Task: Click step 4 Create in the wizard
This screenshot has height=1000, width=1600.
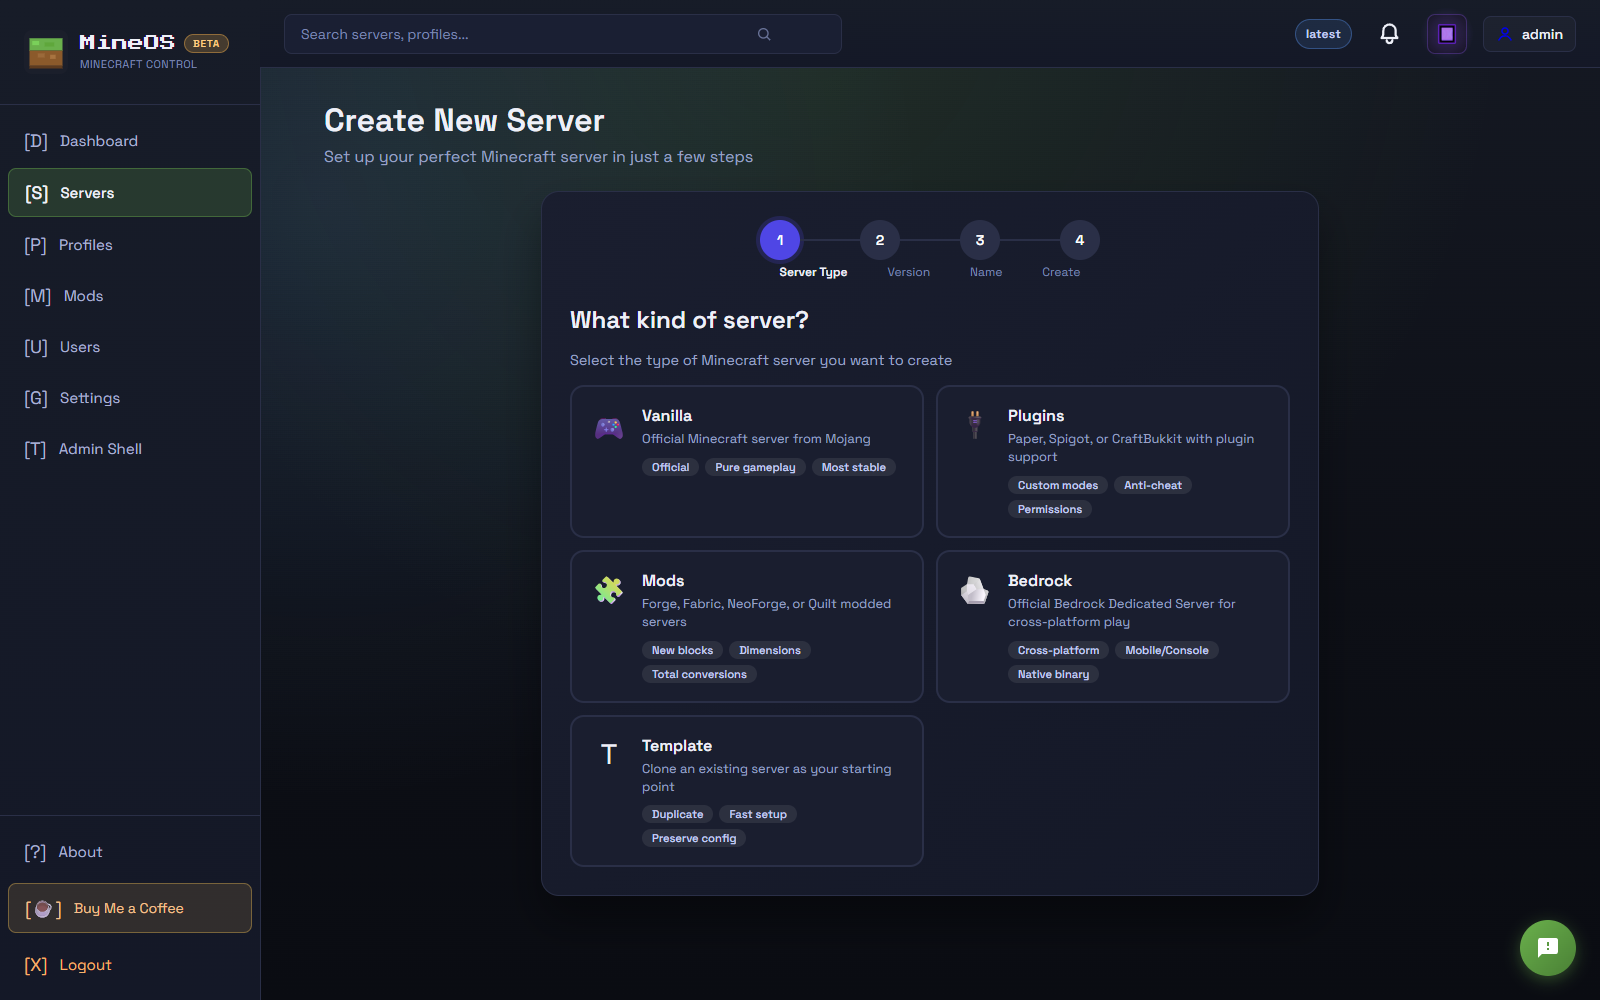Action: tap(1078, 240)
